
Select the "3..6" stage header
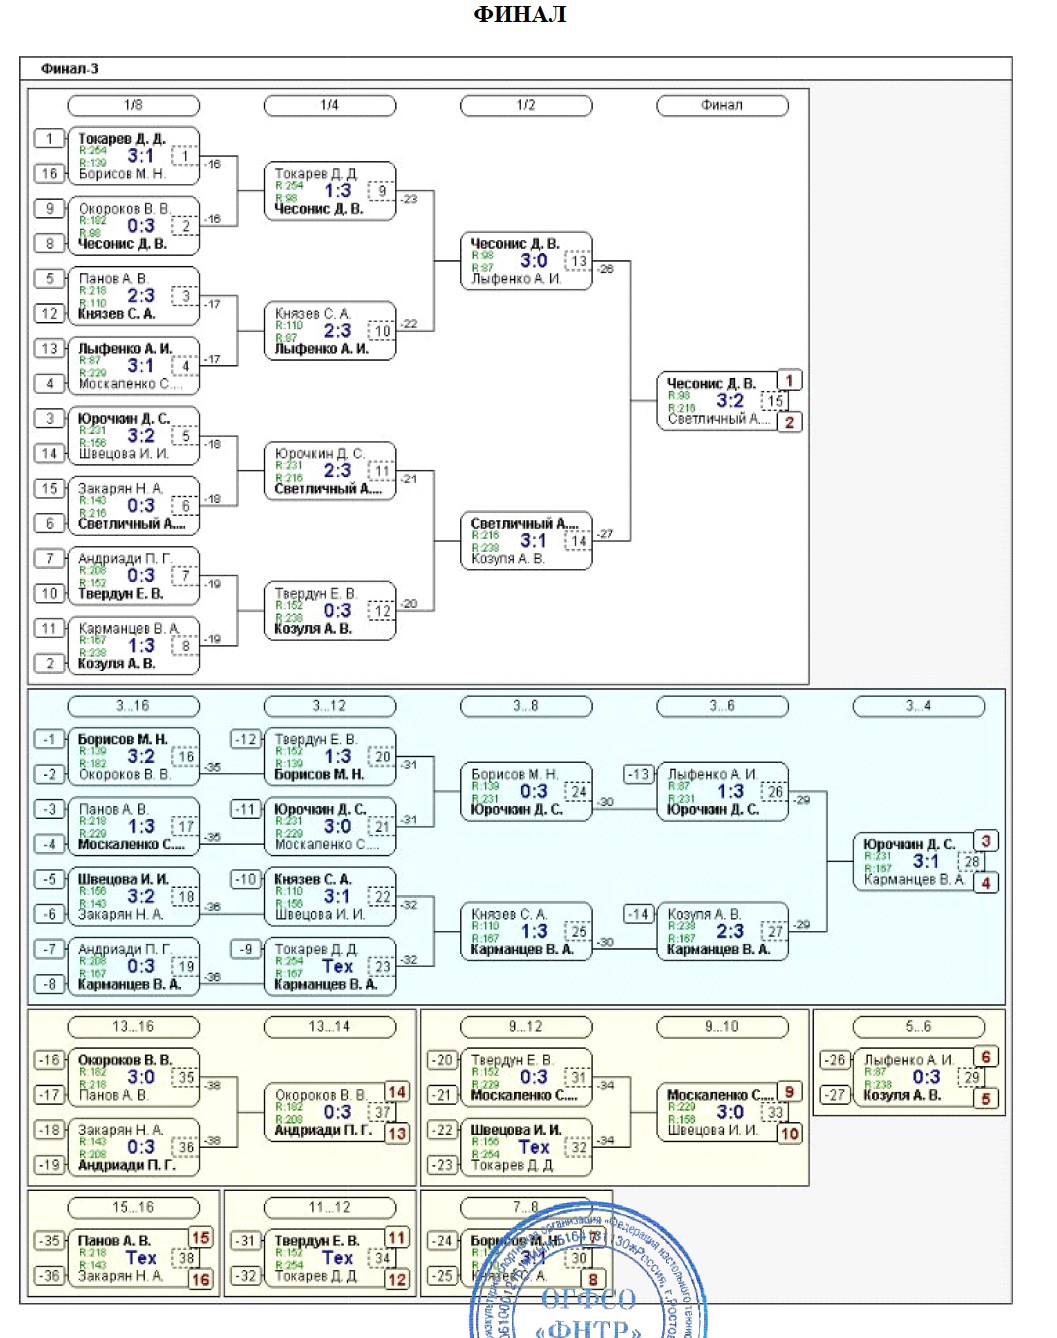point(722,706)
